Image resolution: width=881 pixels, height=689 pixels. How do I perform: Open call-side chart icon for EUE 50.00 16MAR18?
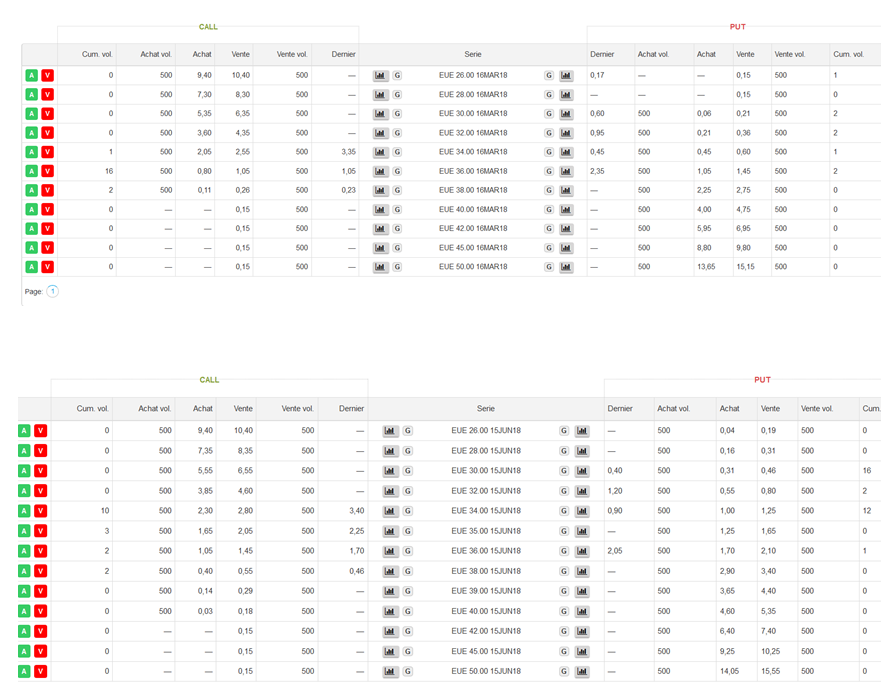pyautogui.click(x=380, y=267)
